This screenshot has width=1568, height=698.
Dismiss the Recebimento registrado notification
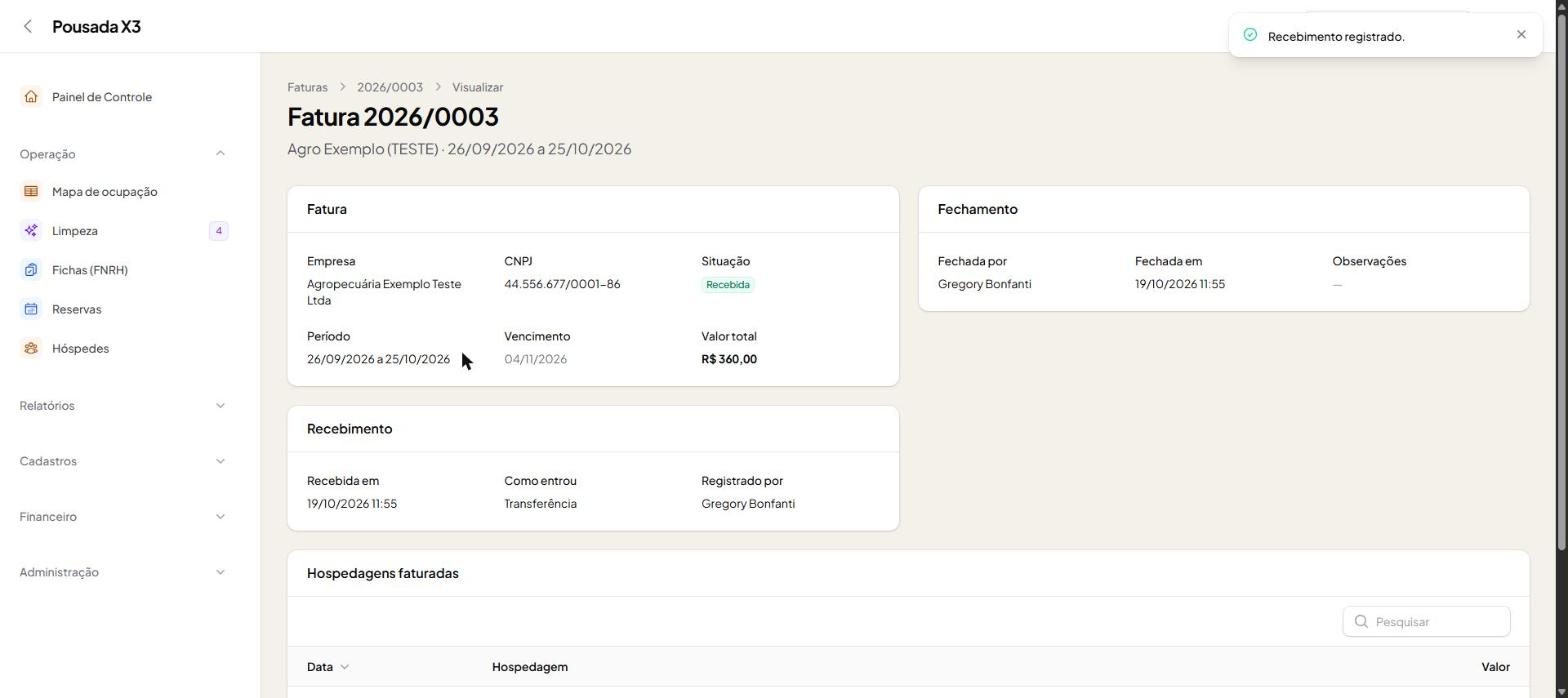[1521, 35]
